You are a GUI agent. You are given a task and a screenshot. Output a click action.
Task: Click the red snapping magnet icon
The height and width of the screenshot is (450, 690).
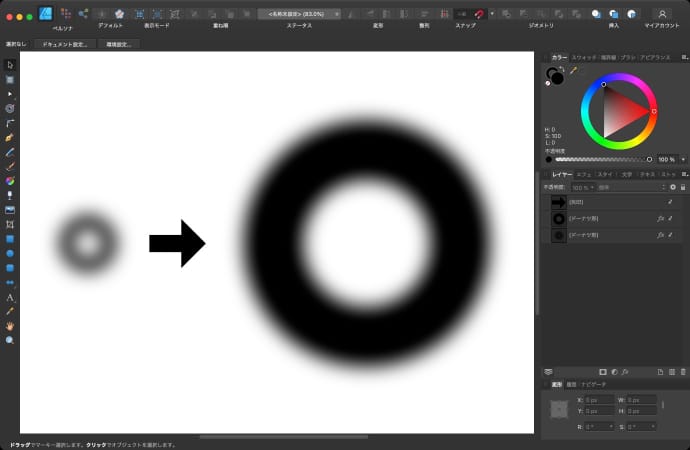coord(479,14)
